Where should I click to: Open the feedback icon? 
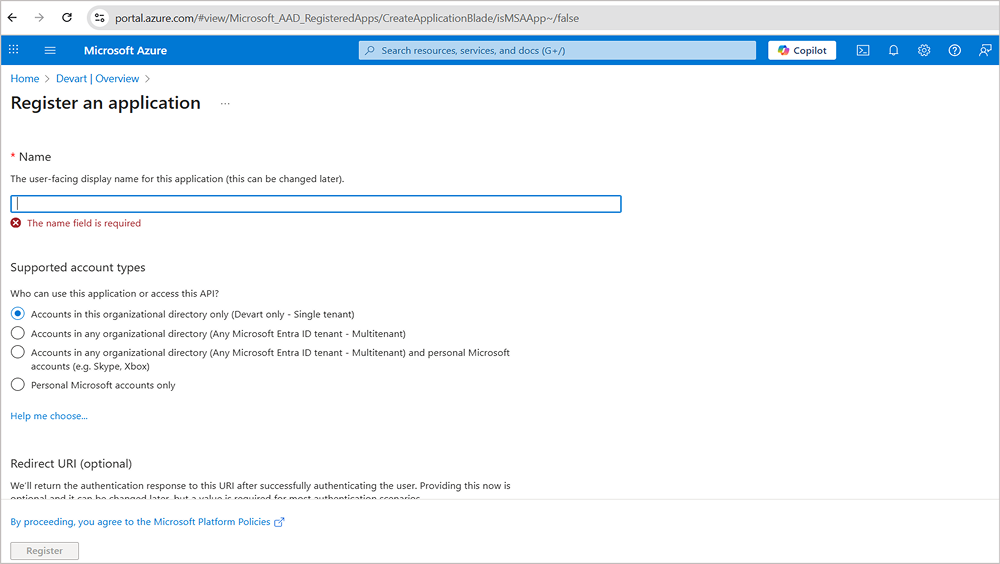tap(985, 50)
